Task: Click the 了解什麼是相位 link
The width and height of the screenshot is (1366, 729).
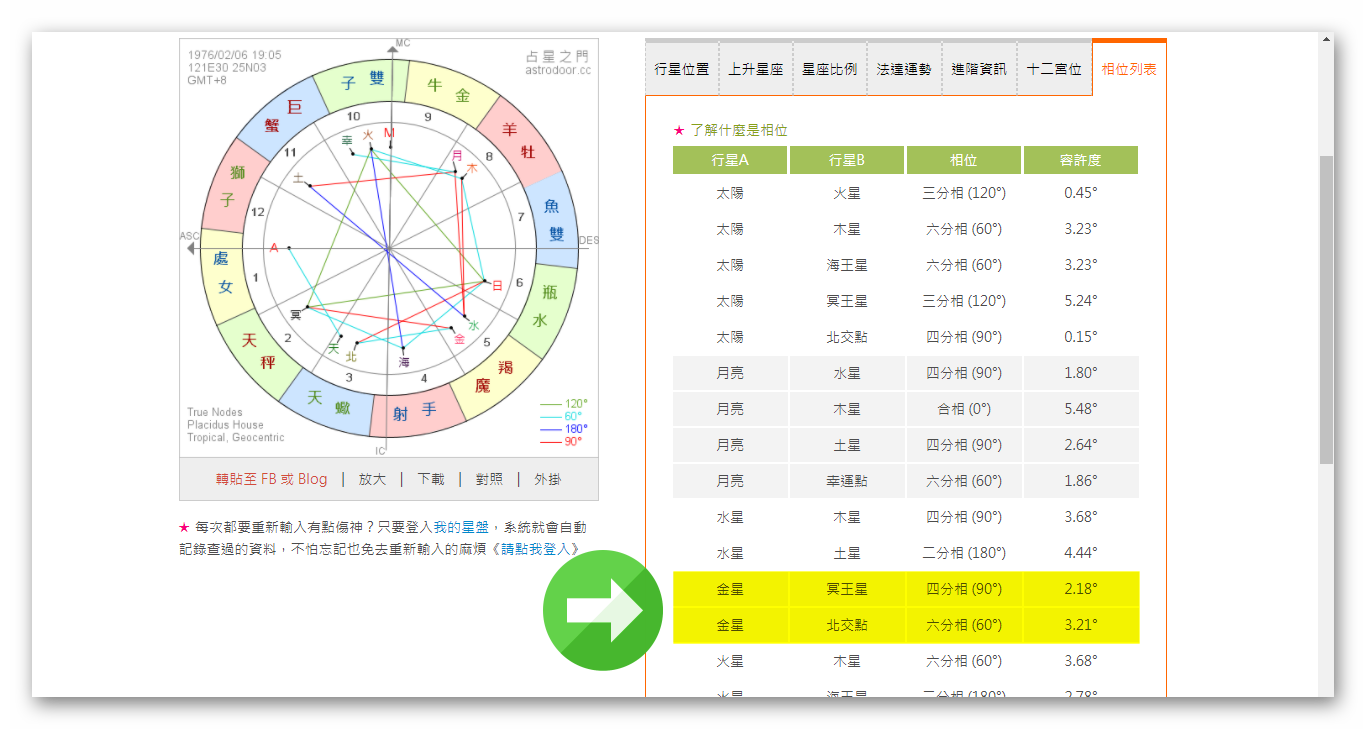Action: tap(739, 130)
